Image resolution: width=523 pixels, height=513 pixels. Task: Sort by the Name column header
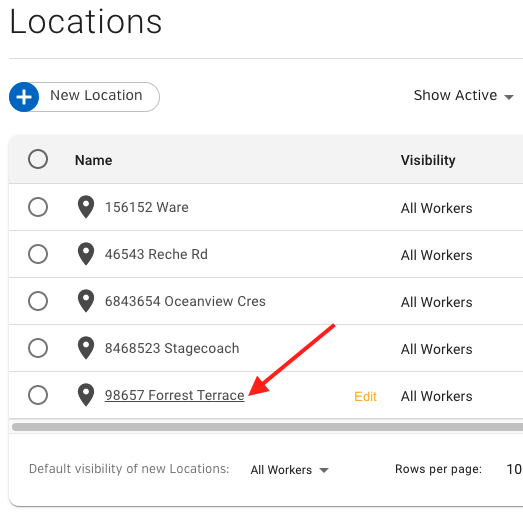tap(93, 160)
